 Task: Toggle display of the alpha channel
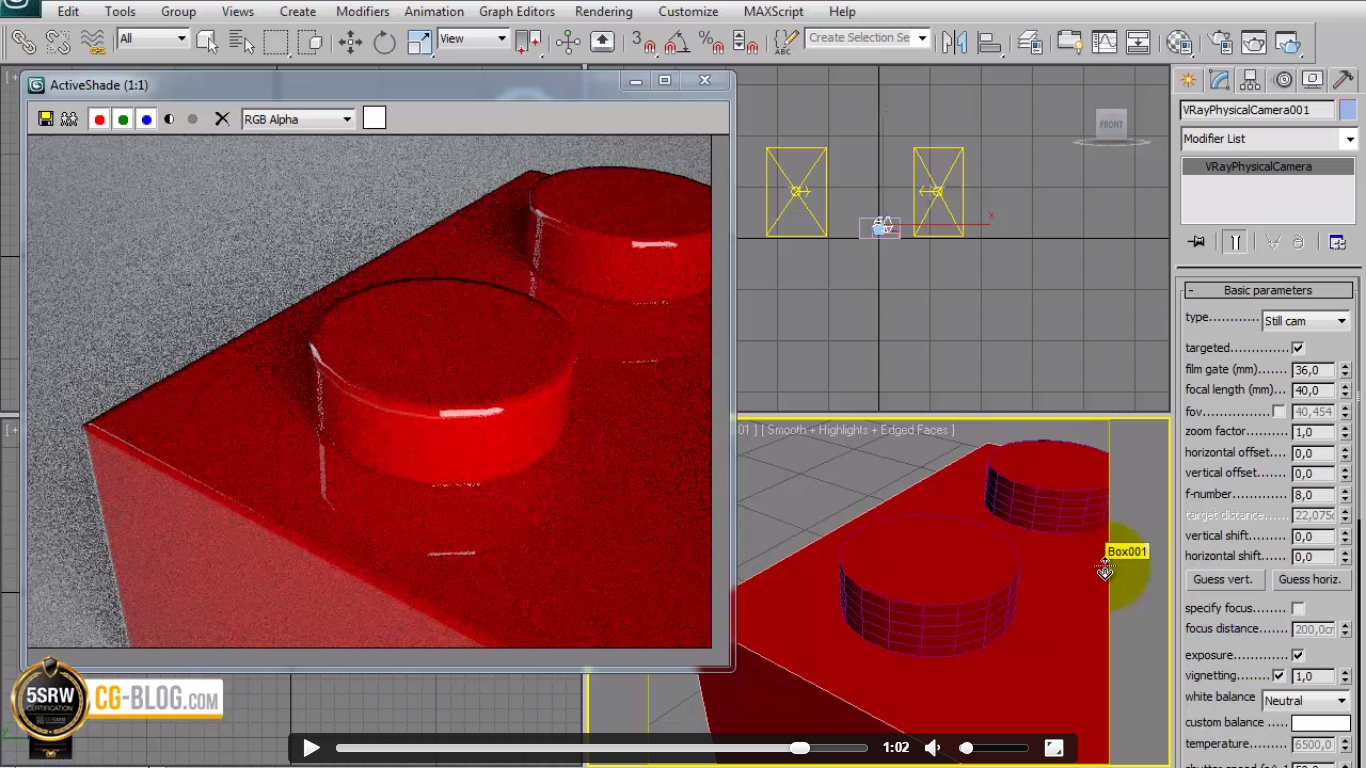169,119
